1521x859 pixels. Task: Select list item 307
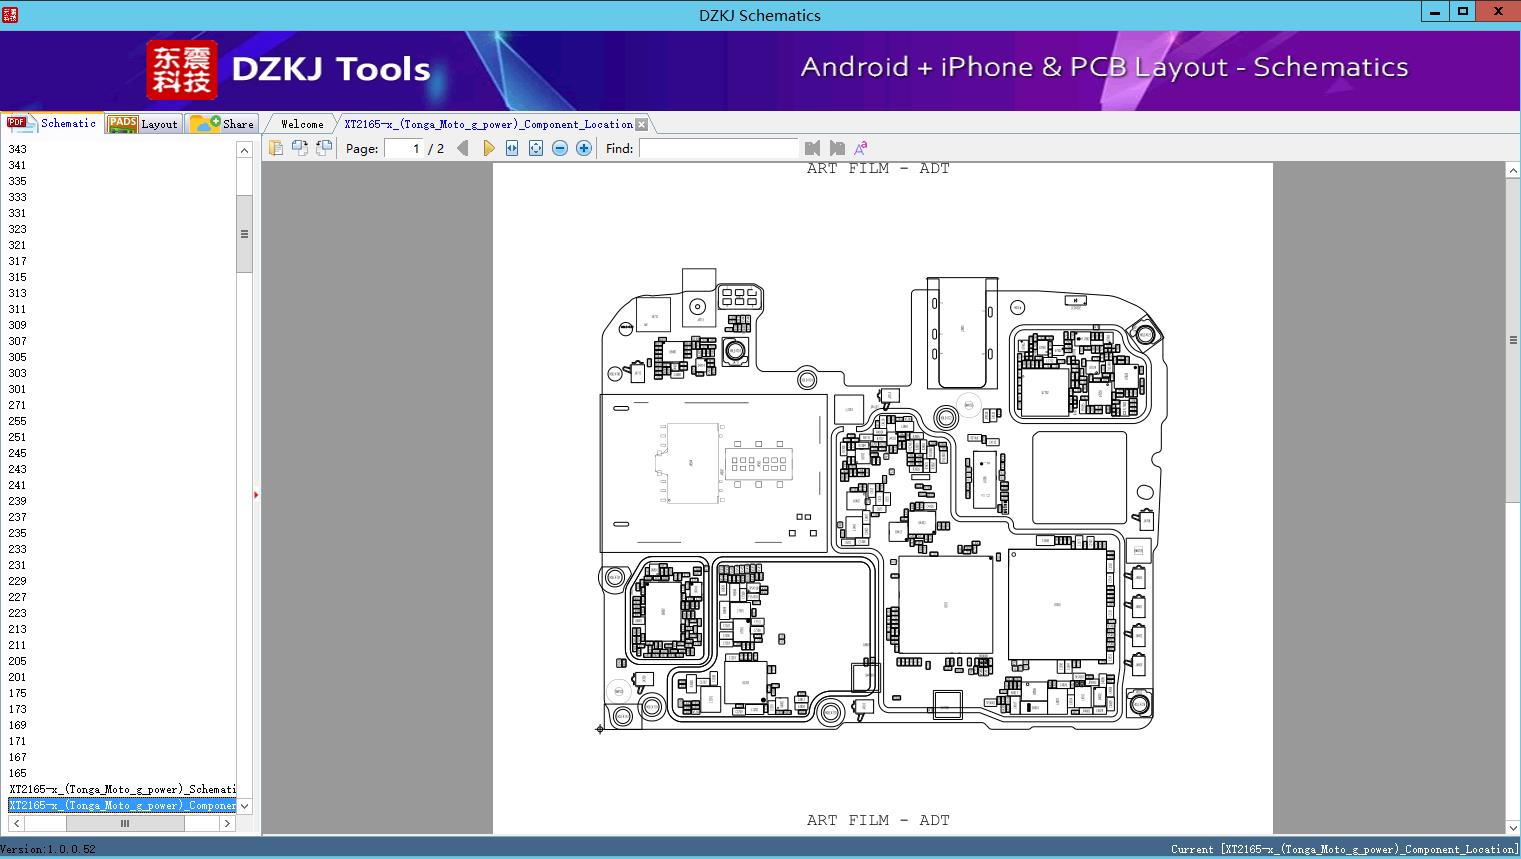(17, 341)
